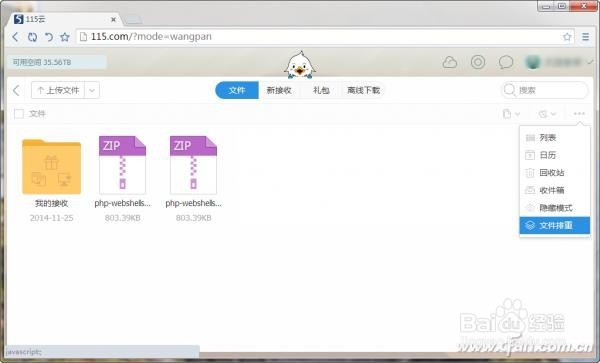Reload the page with the refresh icon
The height and width of the screenshot is (363, 600).
coord(33,37)
